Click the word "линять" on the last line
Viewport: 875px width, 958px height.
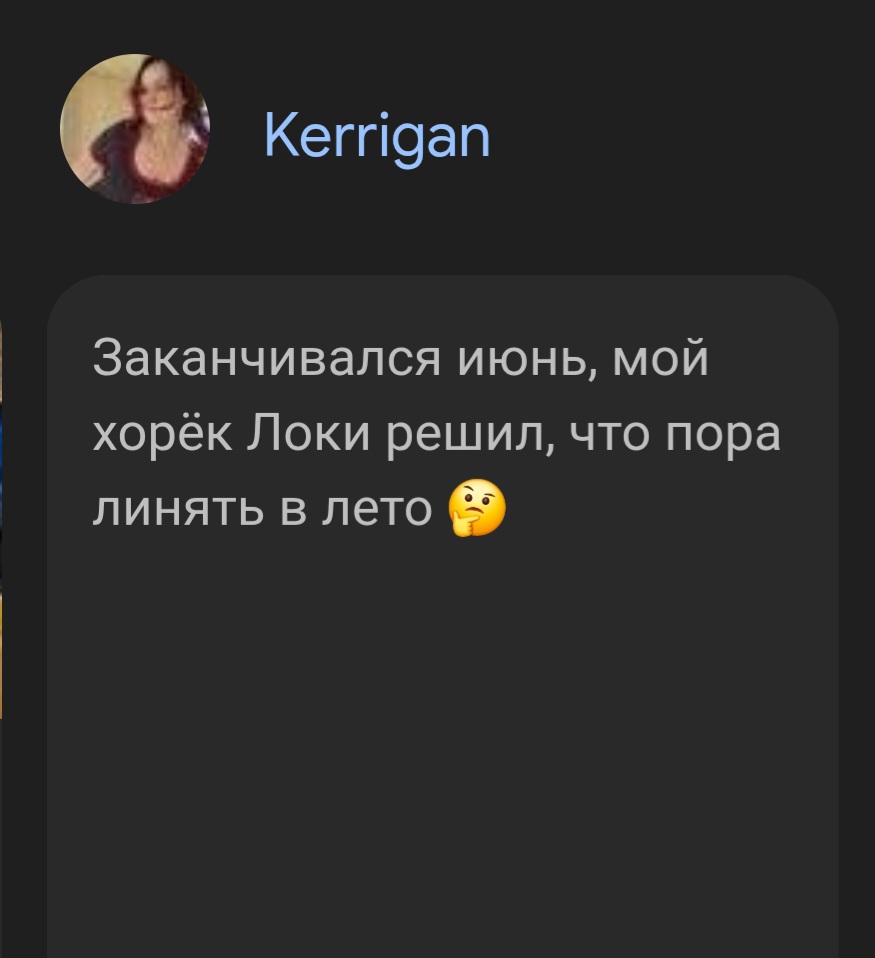pos(178,510)
